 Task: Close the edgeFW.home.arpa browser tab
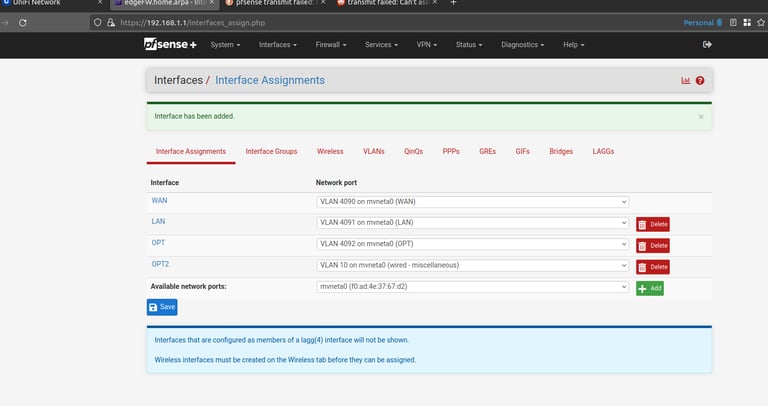[212, 3]
